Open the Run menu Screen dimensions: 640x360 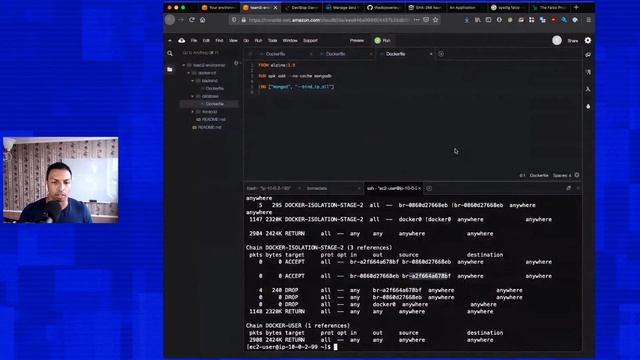(x=258, y=40)
